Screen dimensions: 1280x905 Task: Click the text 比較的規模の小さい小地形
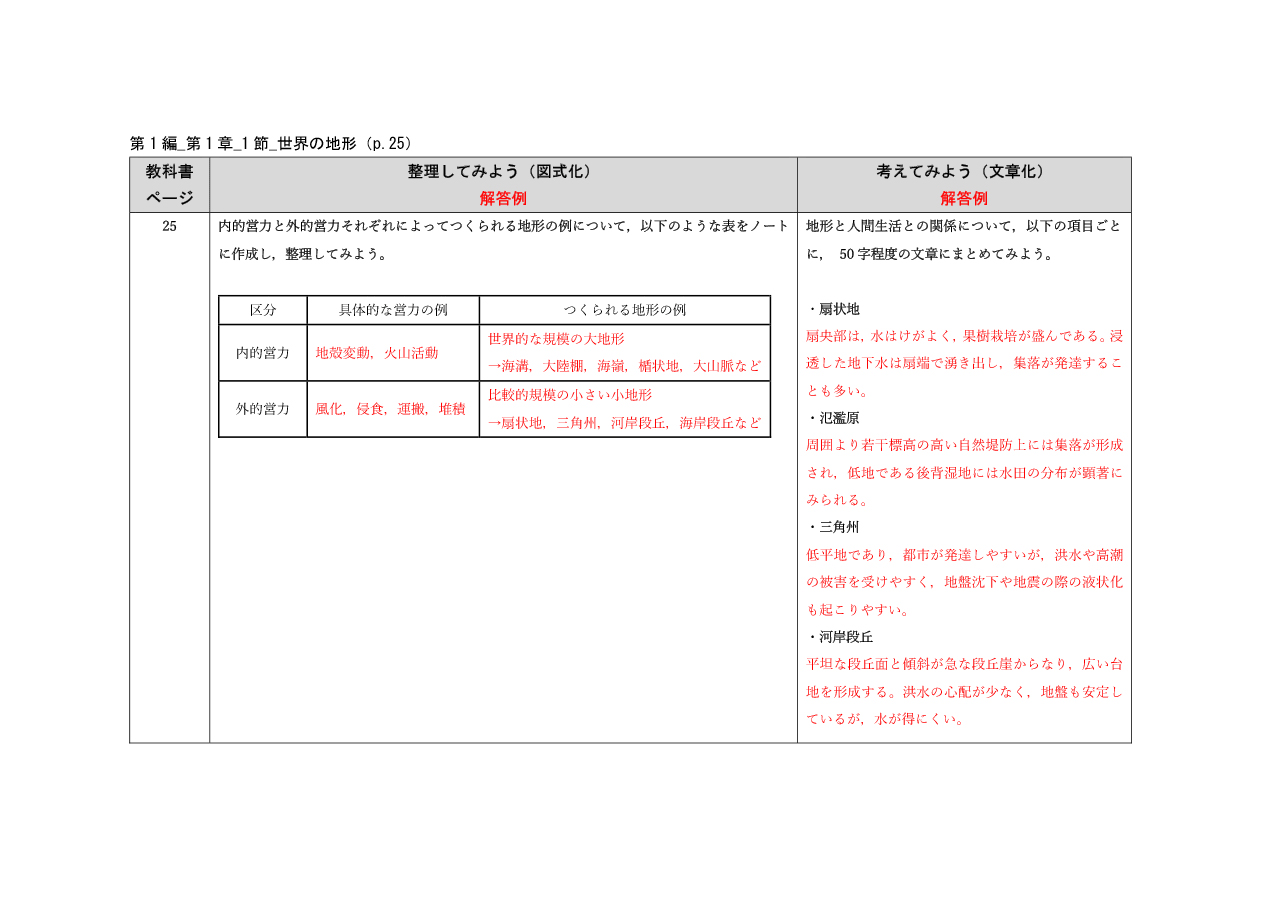(569, 395)
